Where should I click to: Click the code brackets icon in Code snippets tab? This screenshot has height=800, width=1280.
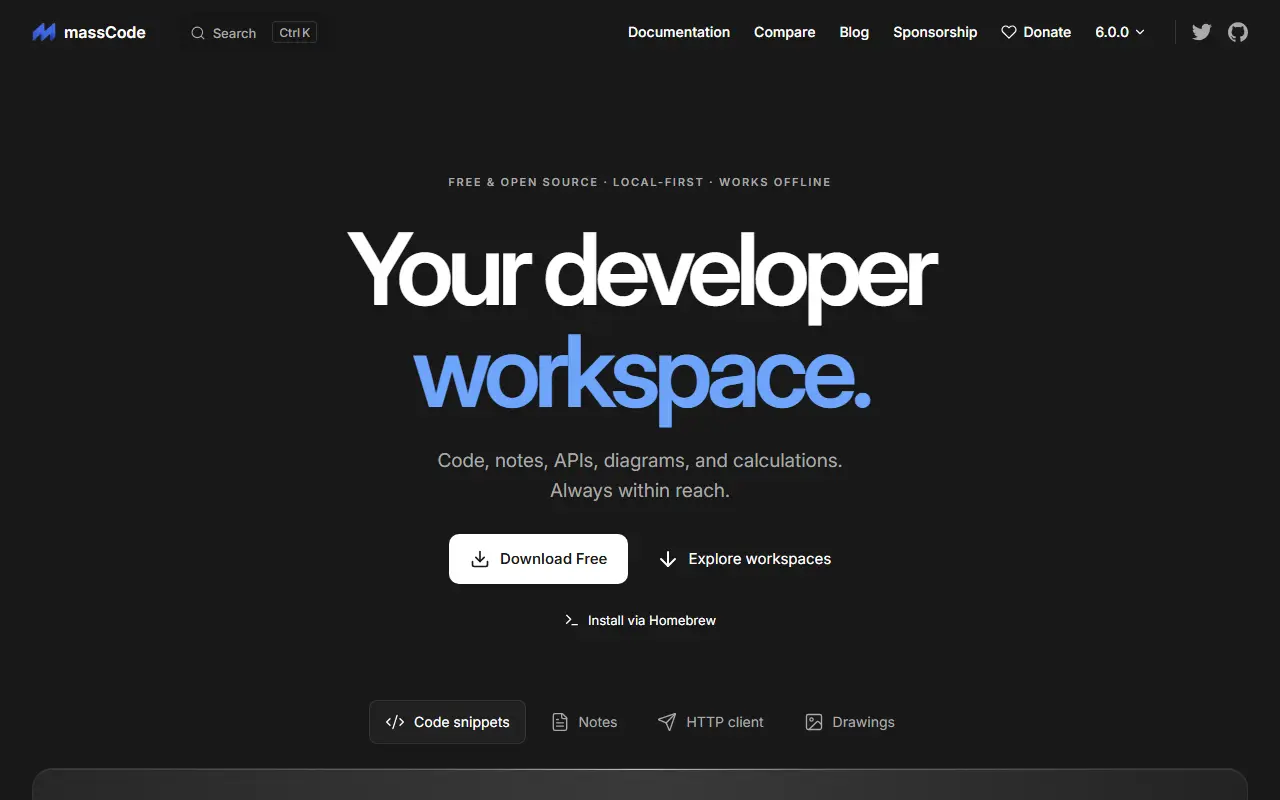395,722
